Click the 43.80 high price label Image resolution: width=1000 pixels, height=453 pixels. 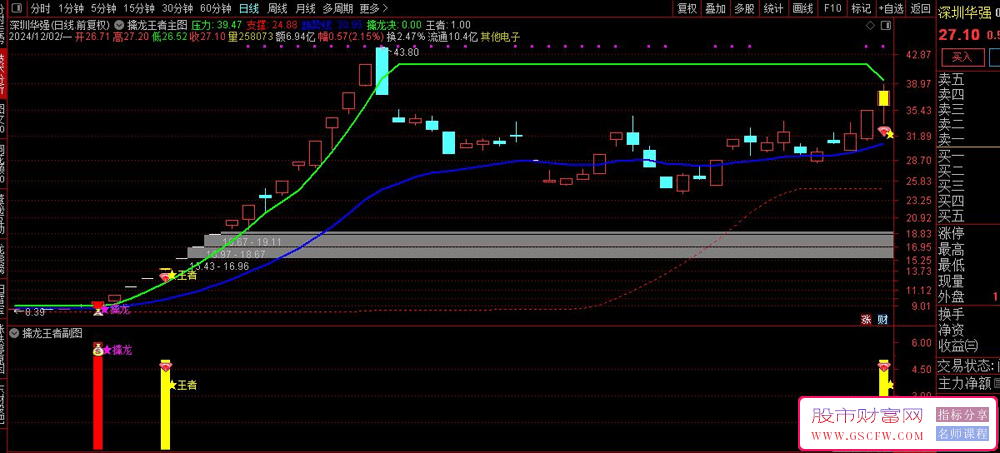[406, 52]
